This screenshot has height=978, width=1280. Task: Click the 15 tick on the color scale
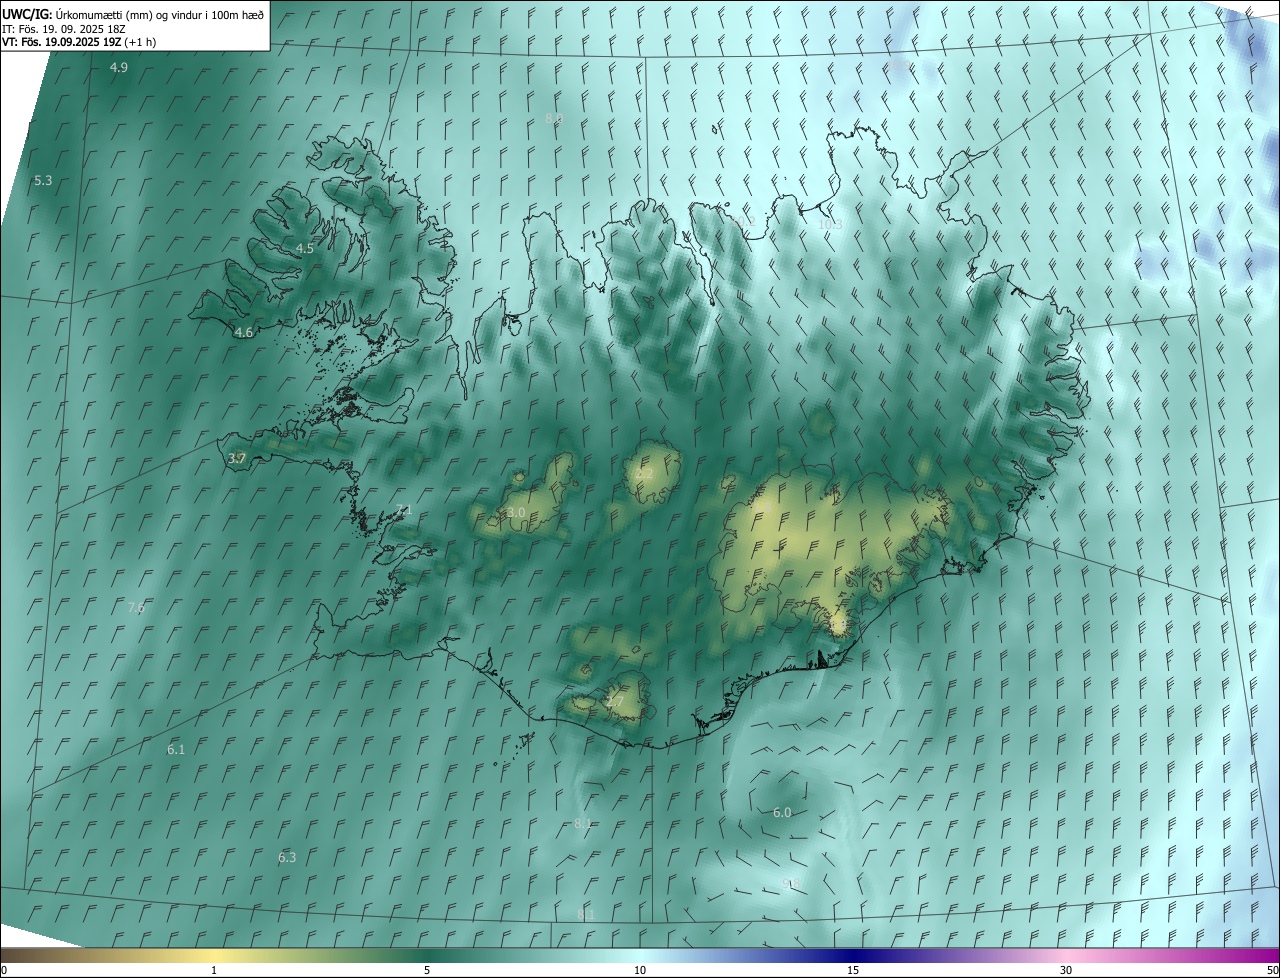coord(853,970)
